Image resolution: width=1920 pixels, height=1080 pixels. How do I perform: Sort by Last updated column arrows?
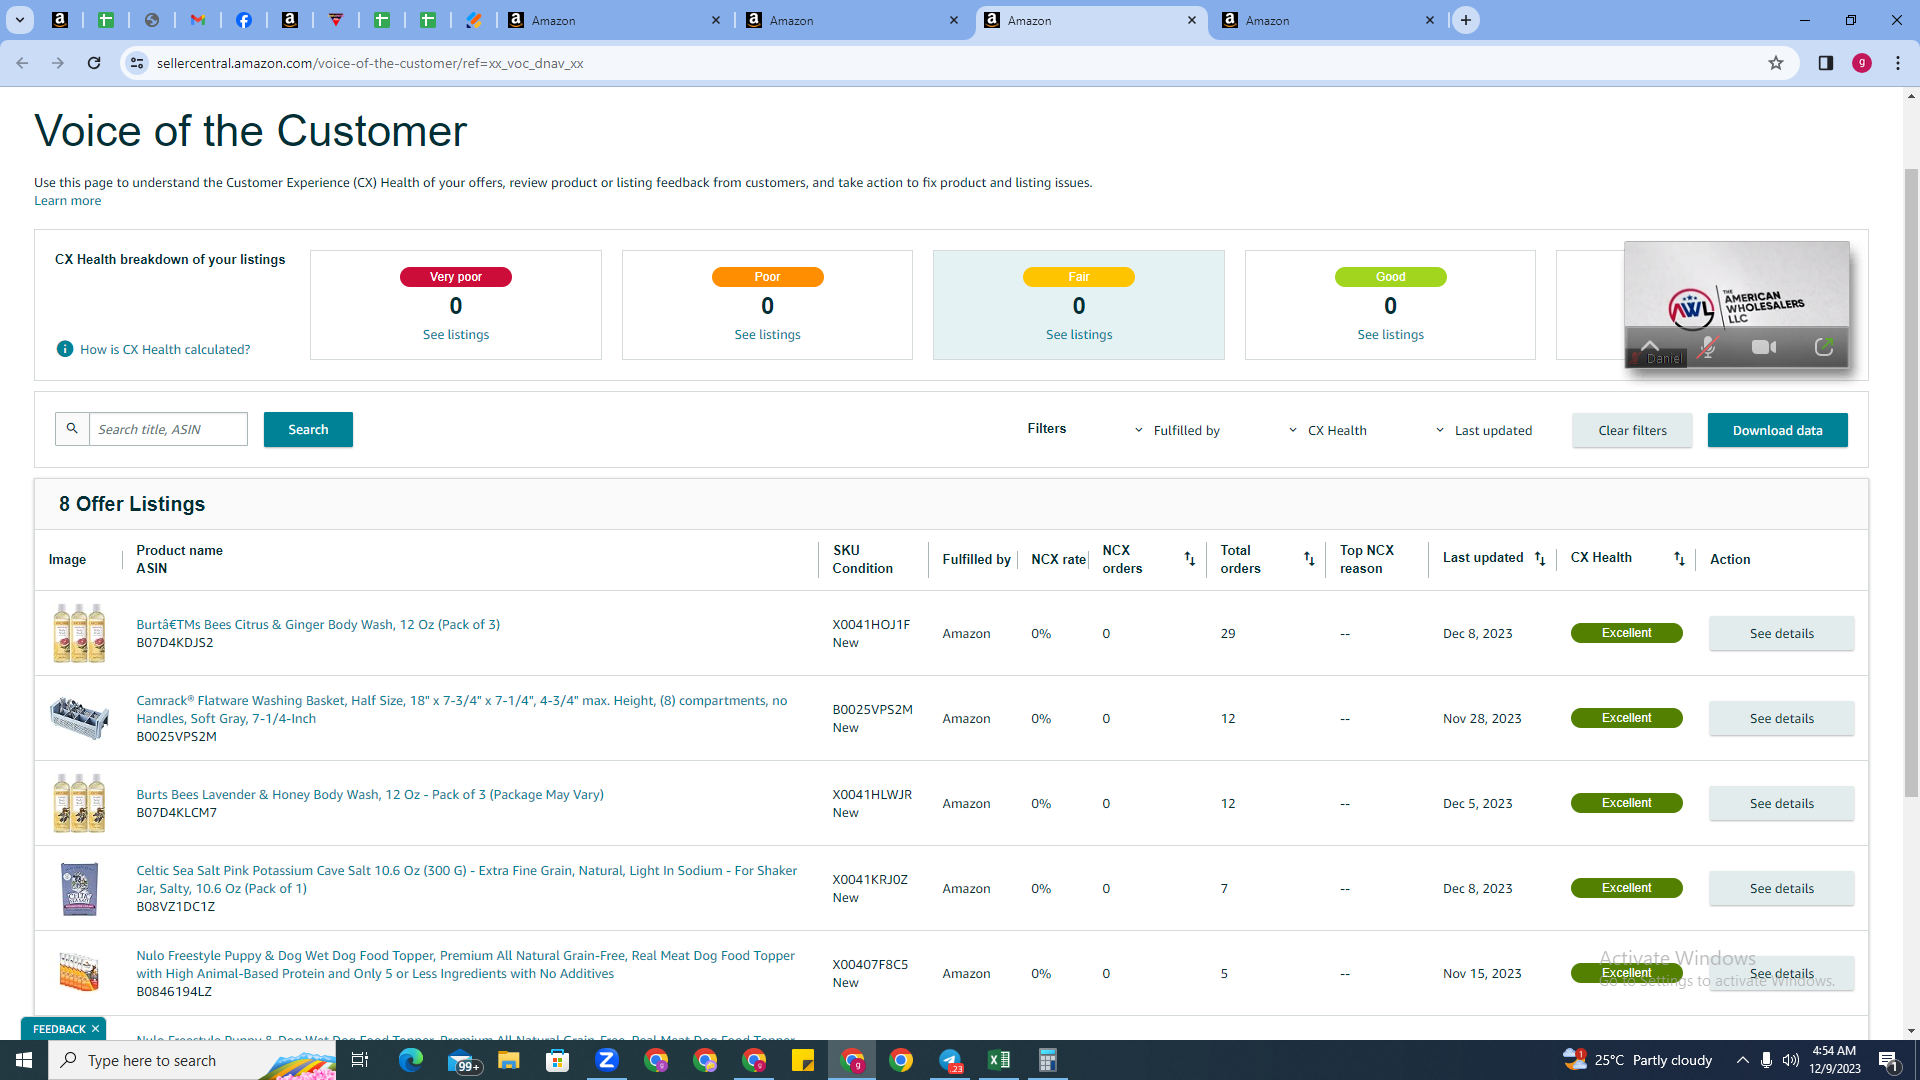pyautogui.click(x=1540, y=559)
